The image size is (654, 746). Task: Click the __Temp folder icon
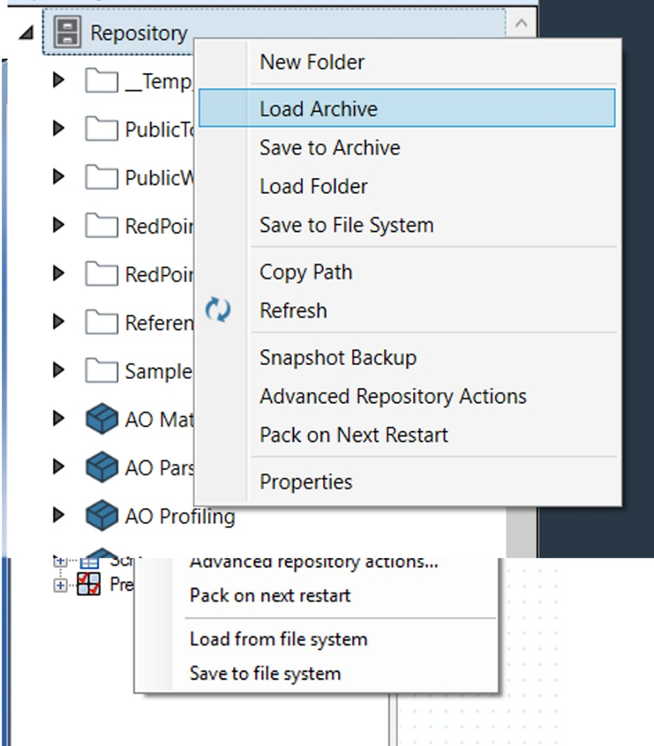102,81
